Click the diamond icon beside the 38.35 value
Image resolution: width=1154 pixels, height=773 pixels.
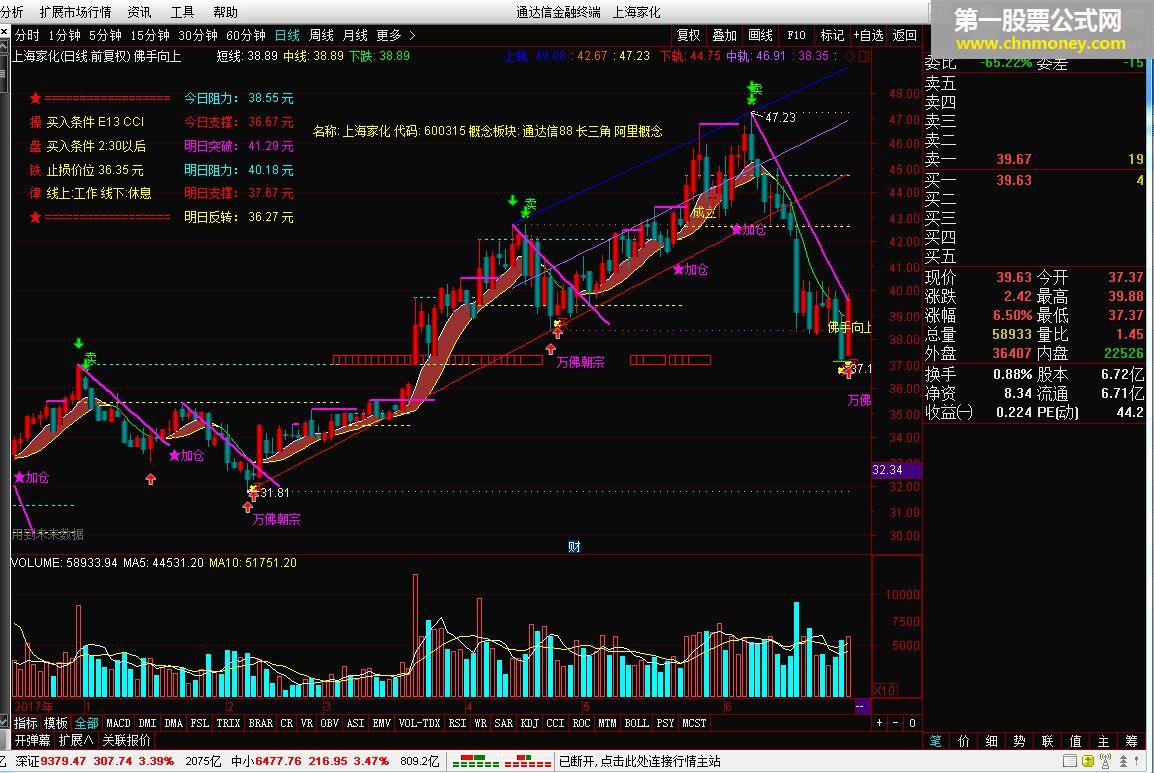849,56
